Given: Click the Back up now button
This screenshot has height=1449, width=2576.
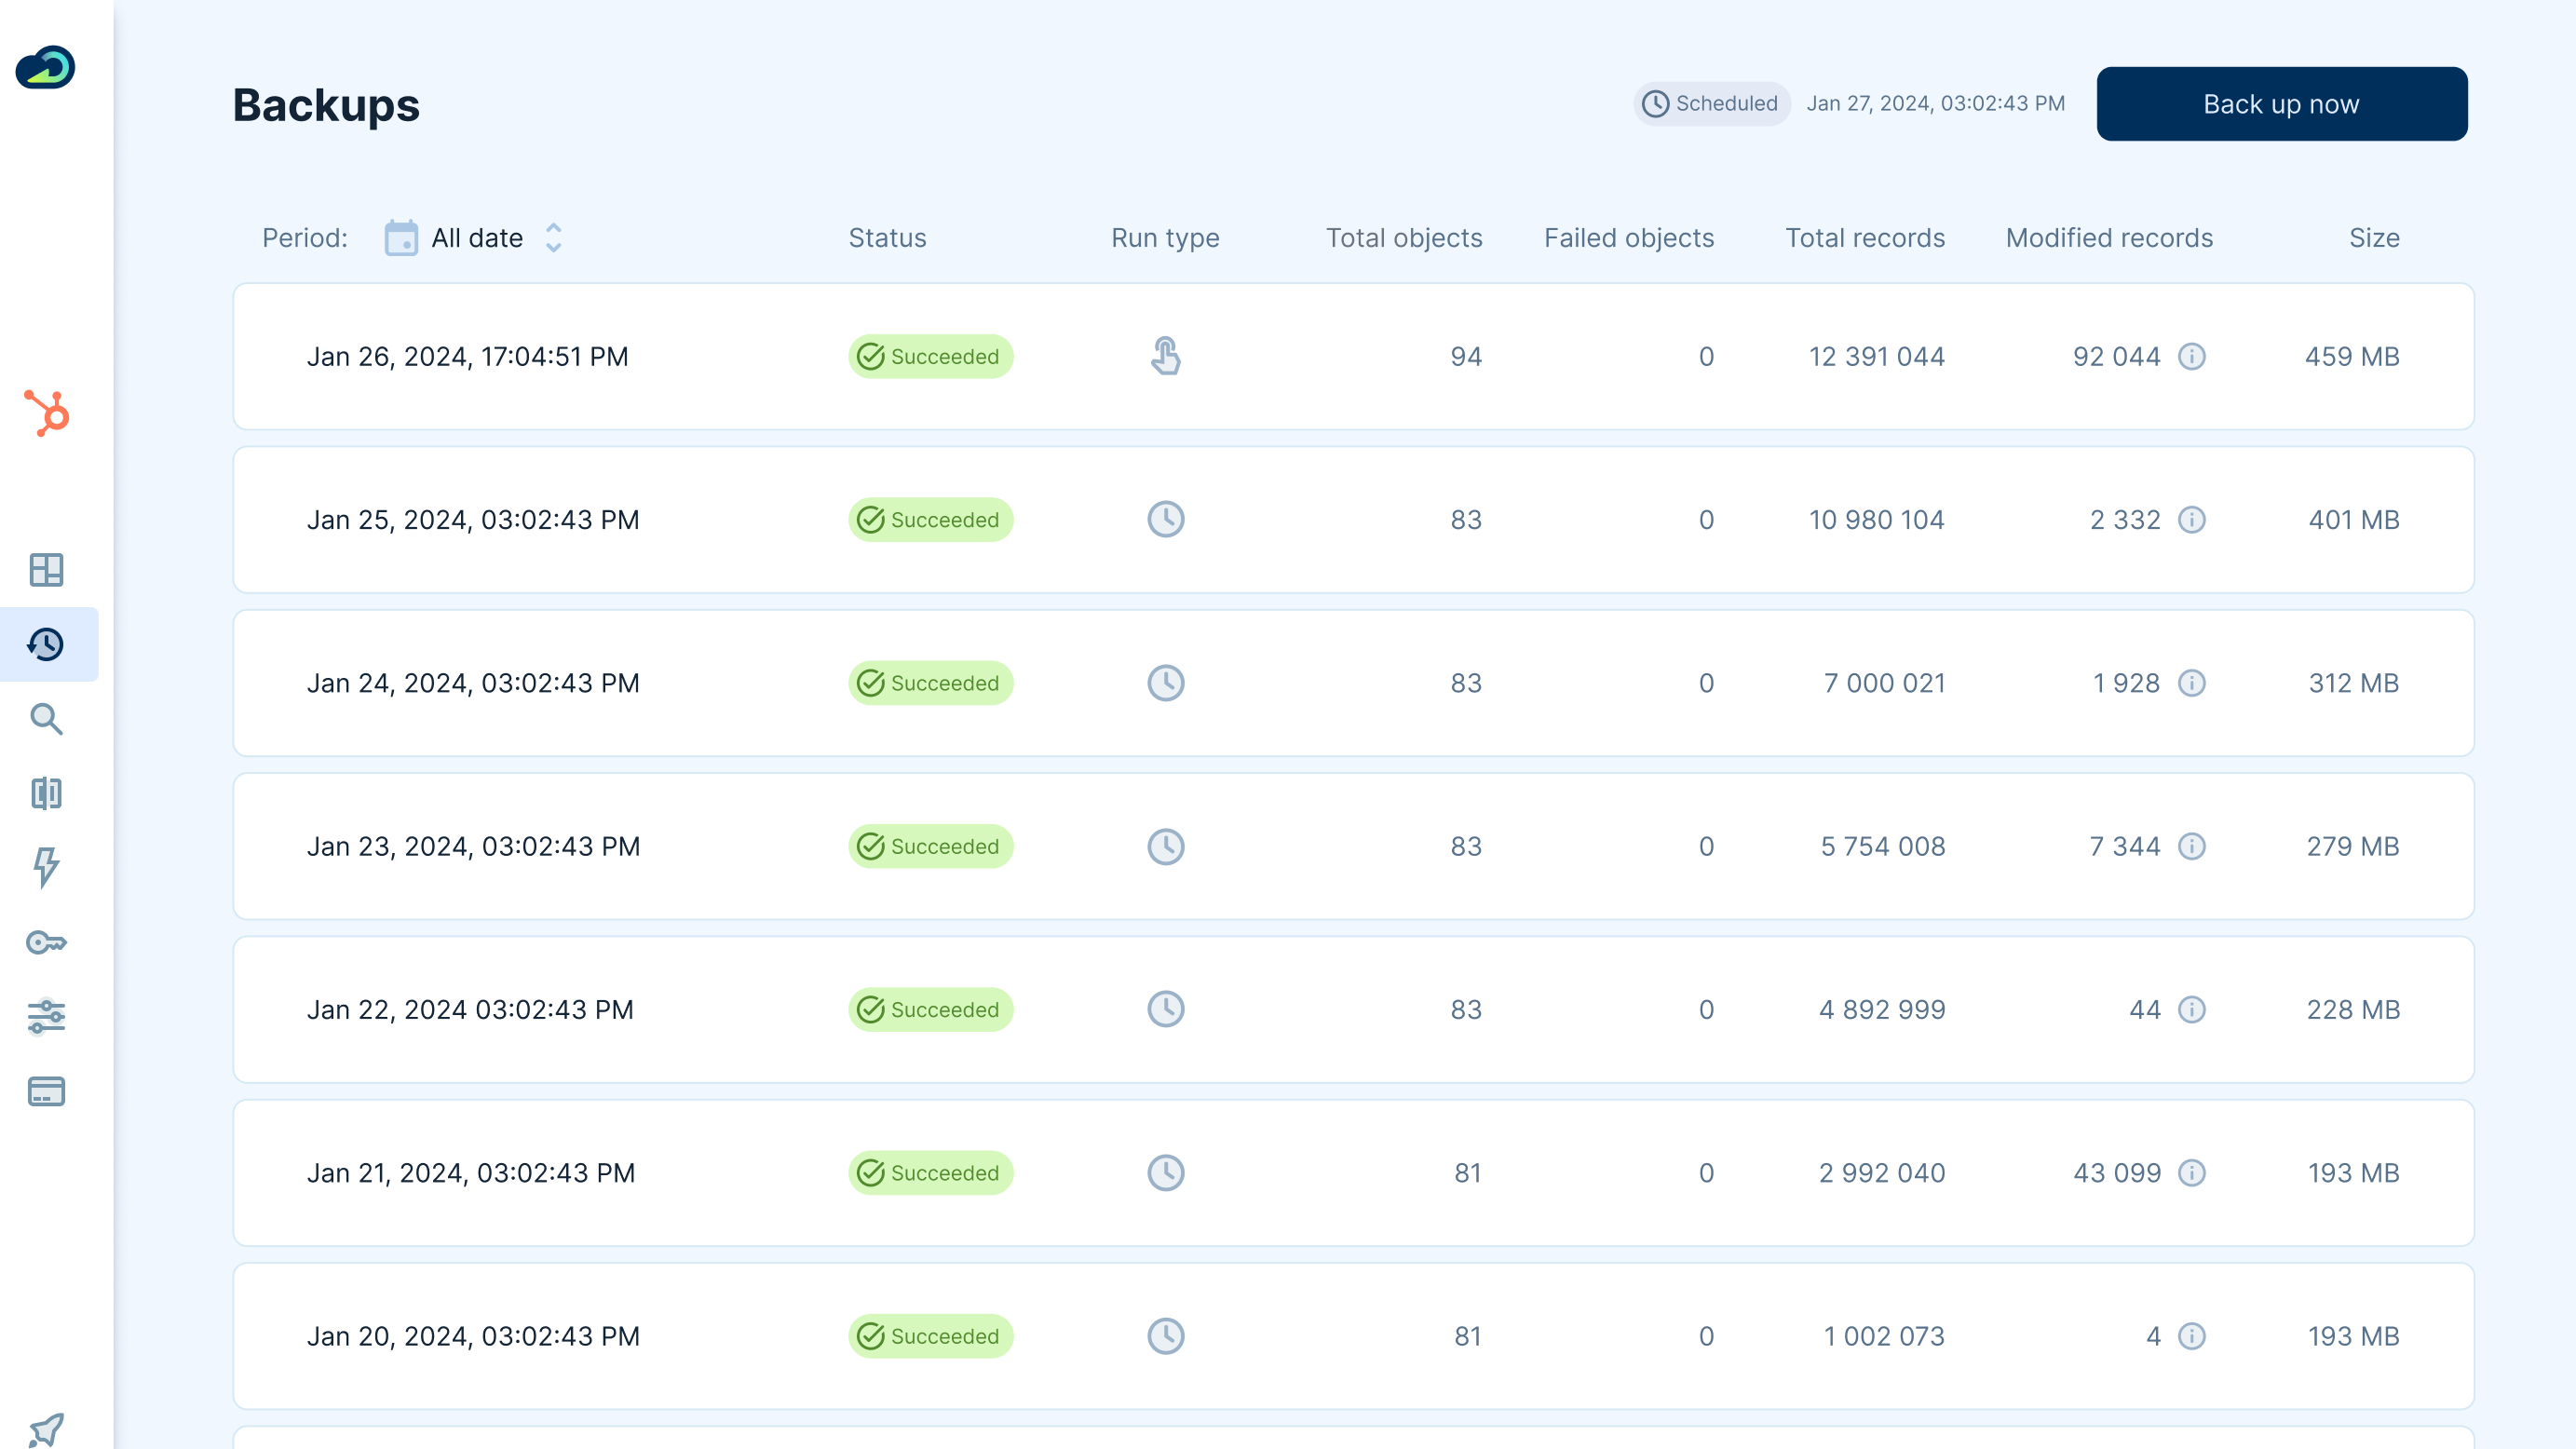Looking at the screenshot, I should click(x=2281, y=103).
